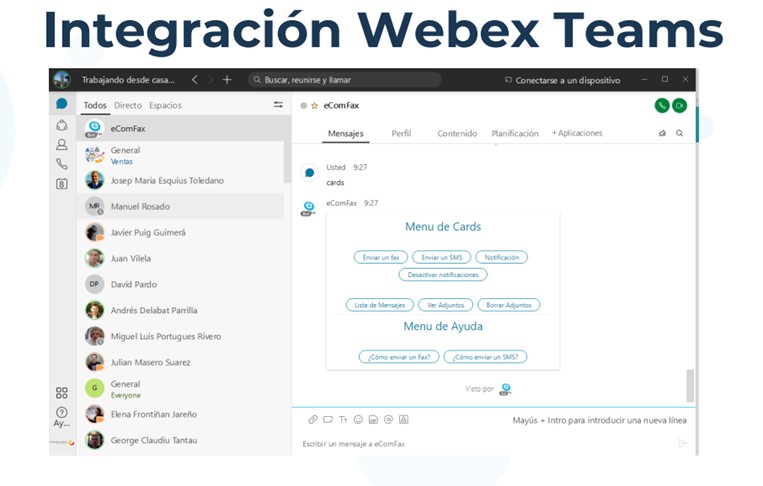Click the Borrar Adjuntos button

(509, 305)
